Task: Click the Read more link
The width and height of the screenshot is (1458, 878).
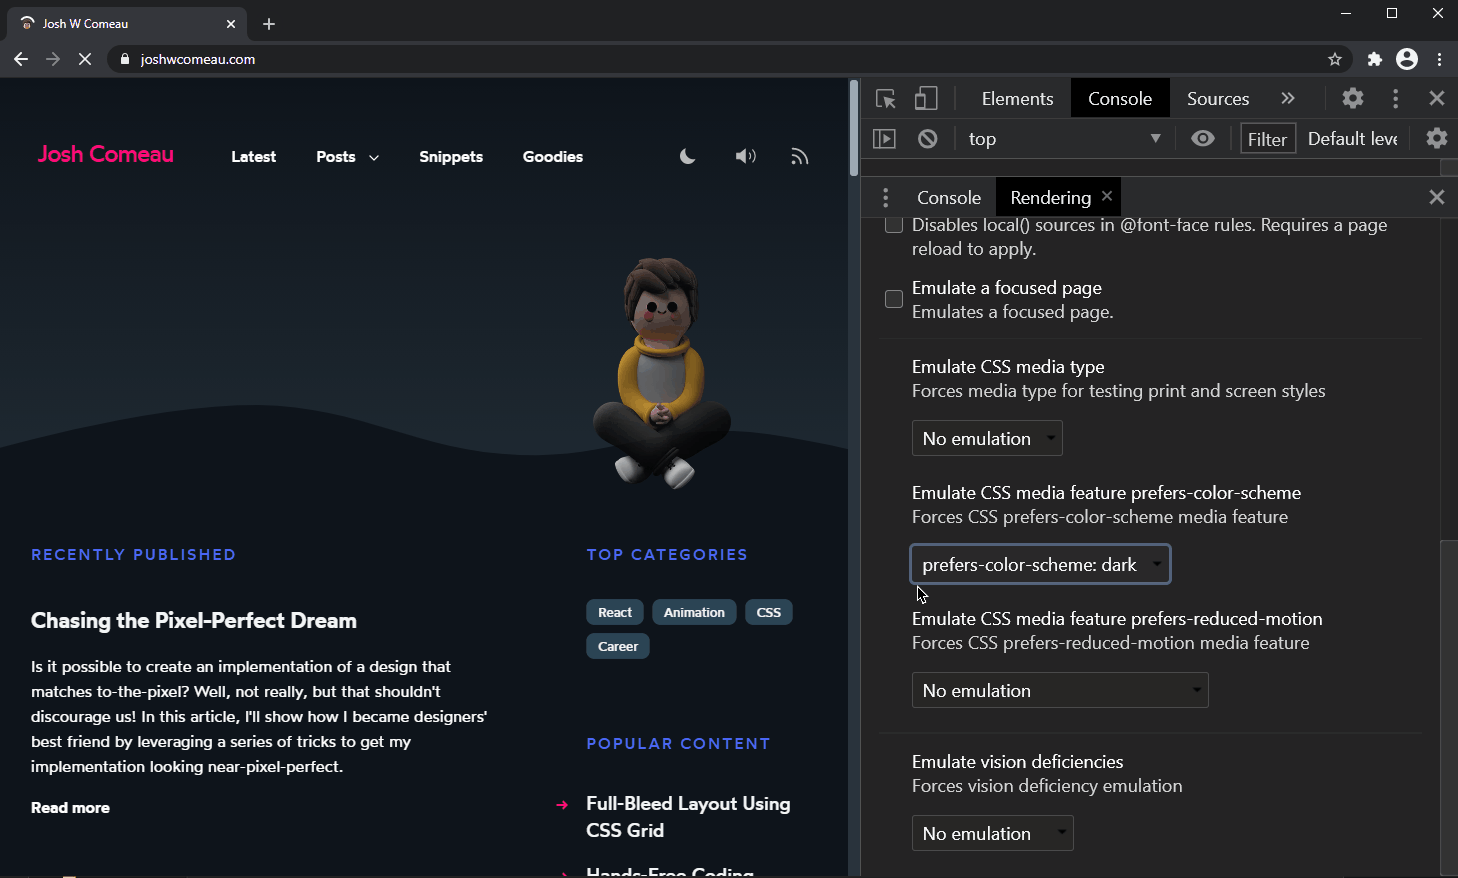Action: 70,807
